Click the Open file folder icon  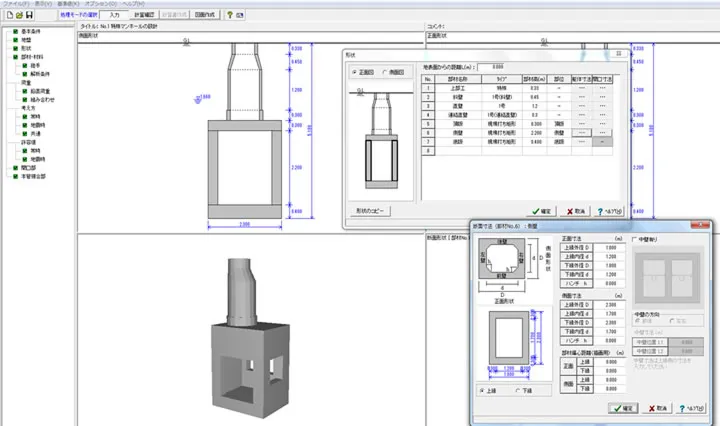click(19, 15)
